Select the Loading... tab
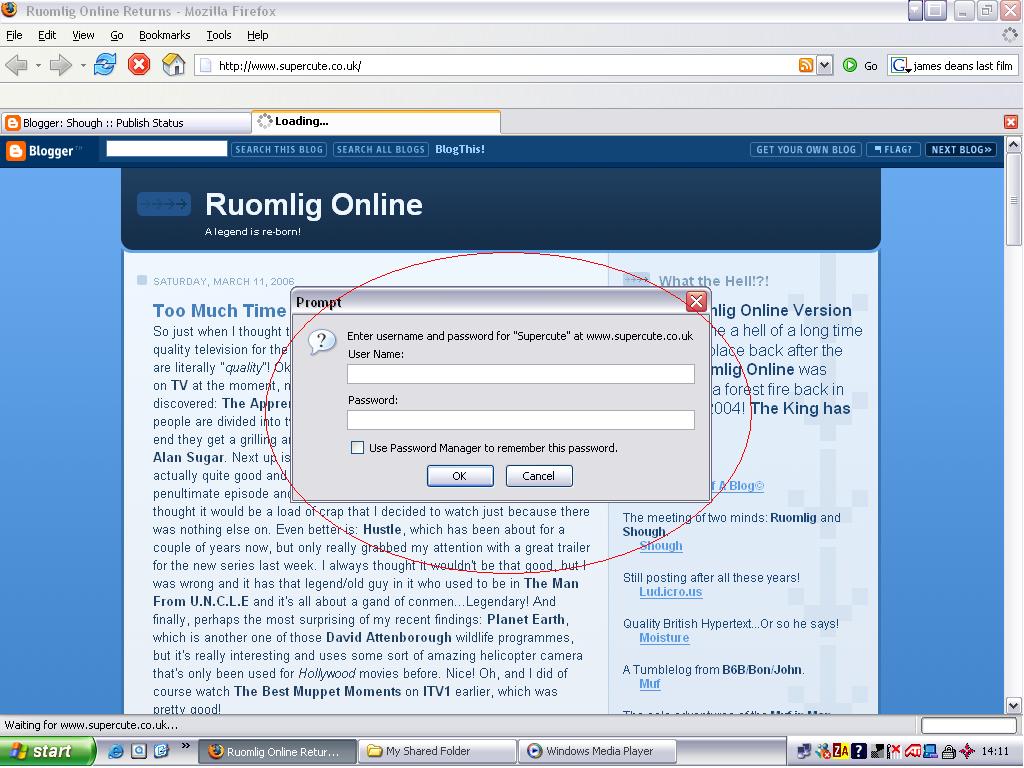This screenshot has width=1024, height=768. (x=376, y=121)
